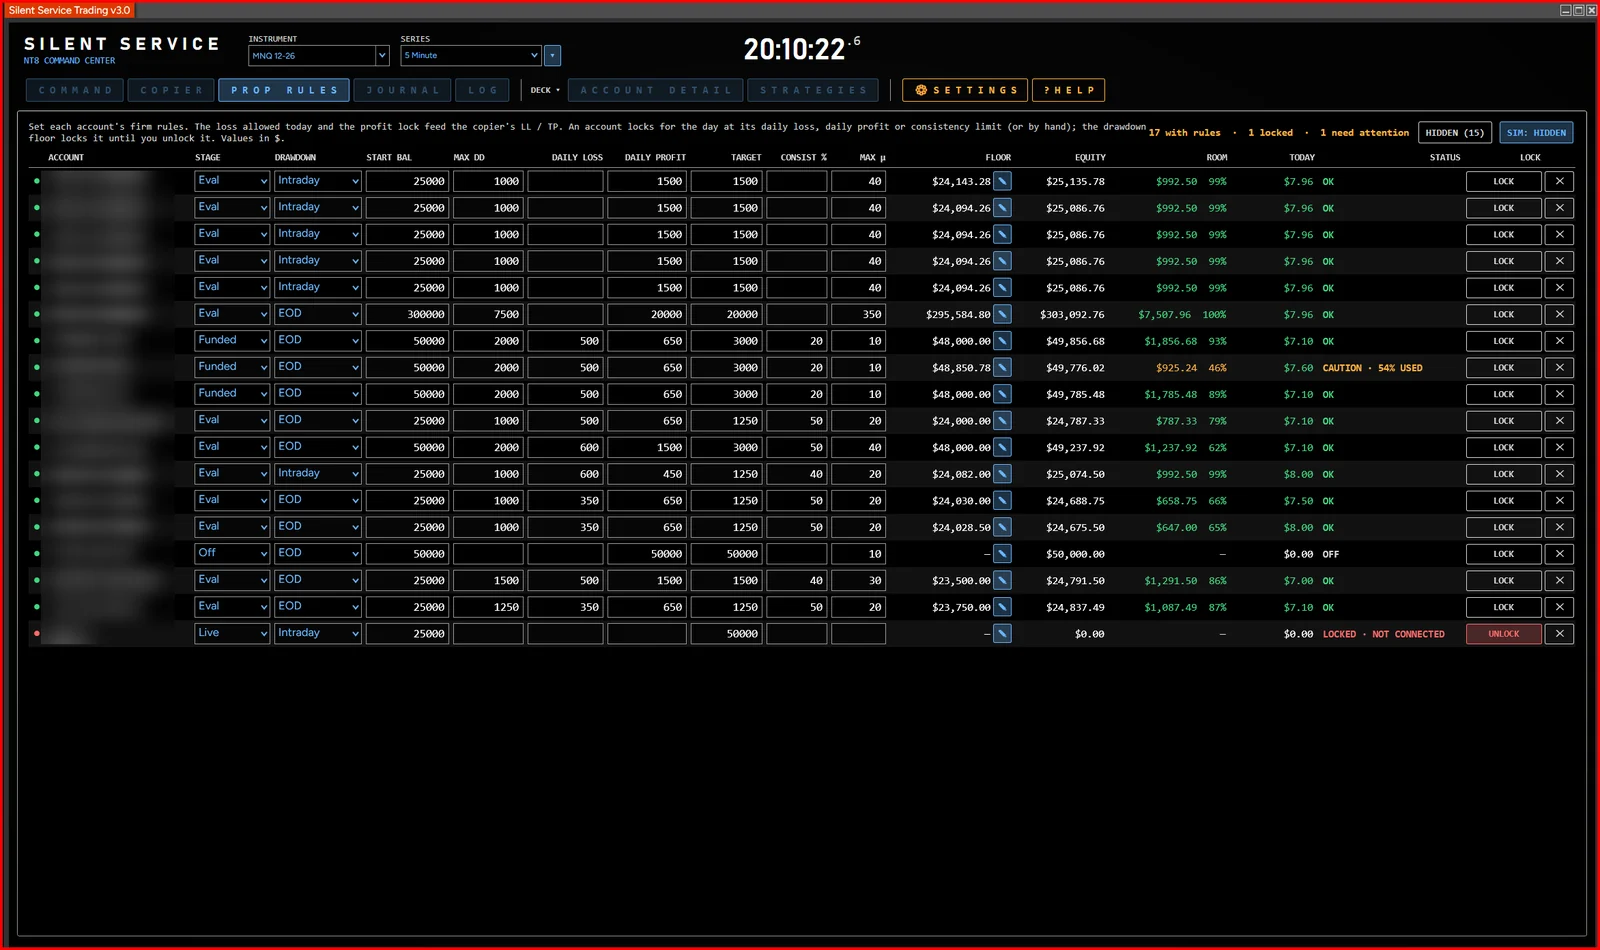Image resolution: width=1600 pixels, height=950 pixels.
Task: Switch to the COMMAND tab
Action: click(x=75, y=90)
